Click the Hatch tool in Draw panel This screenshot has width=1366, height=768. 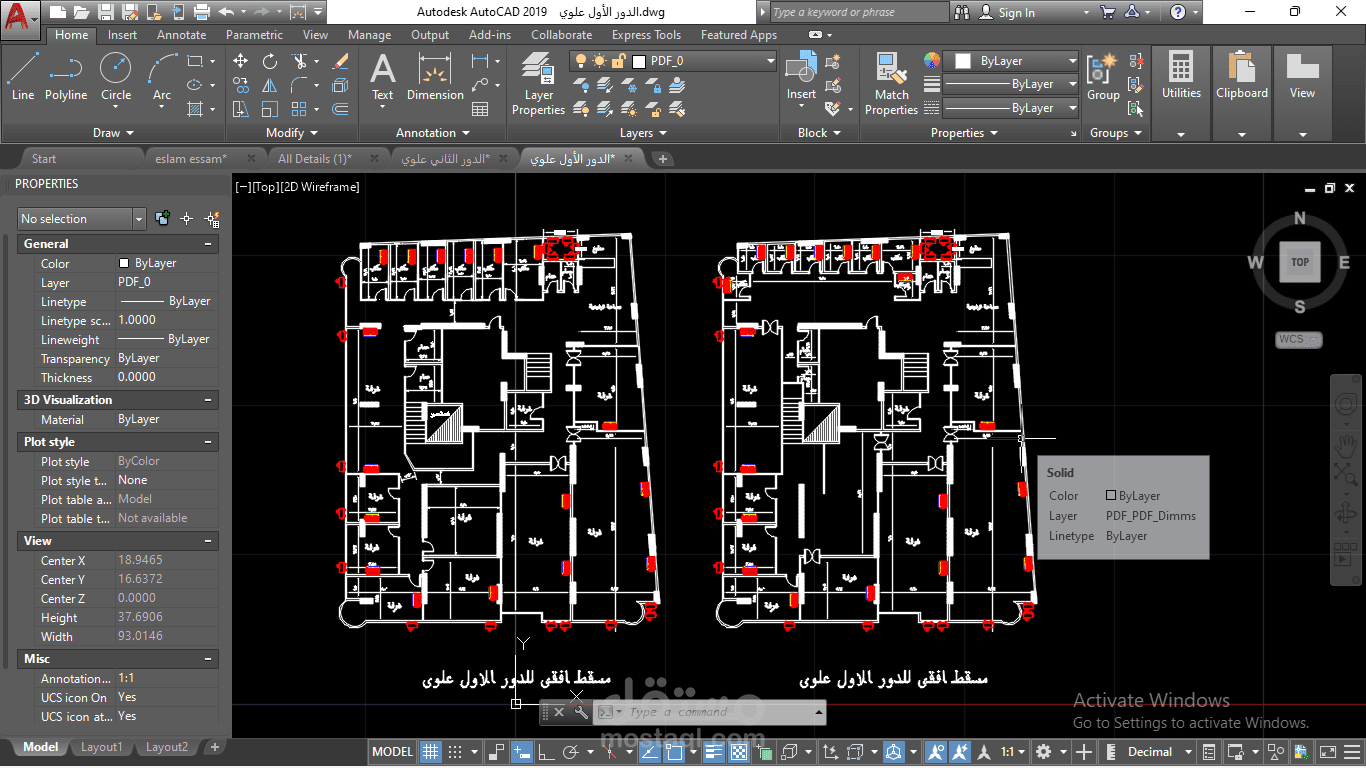(195, 109)
